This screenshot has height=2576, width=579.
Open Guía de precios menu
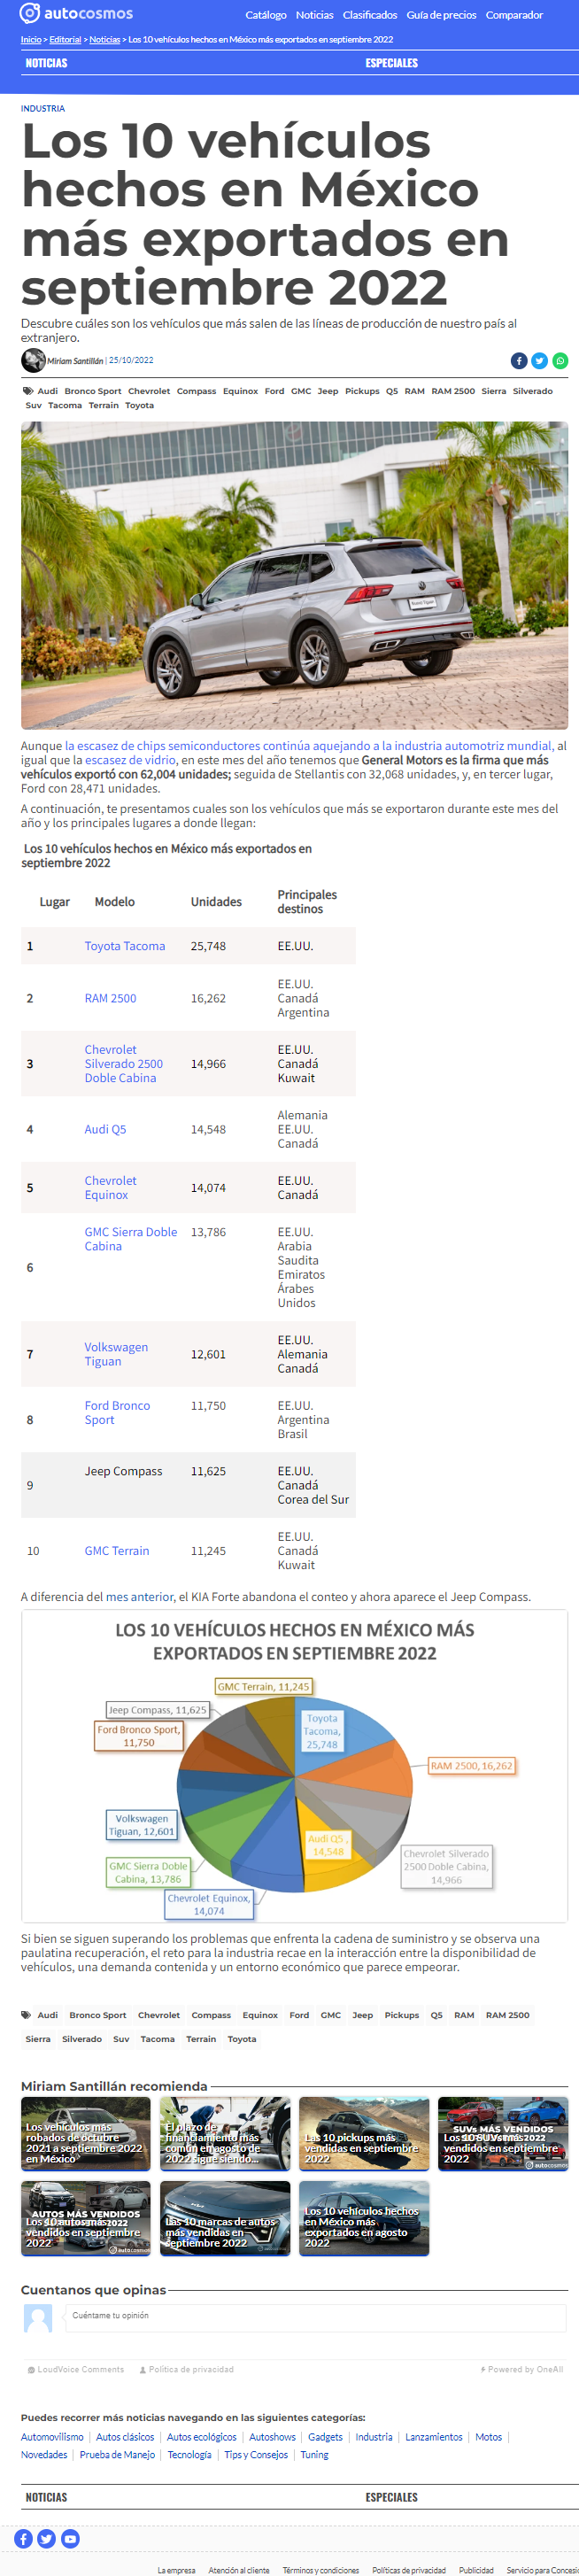(441, 15)
